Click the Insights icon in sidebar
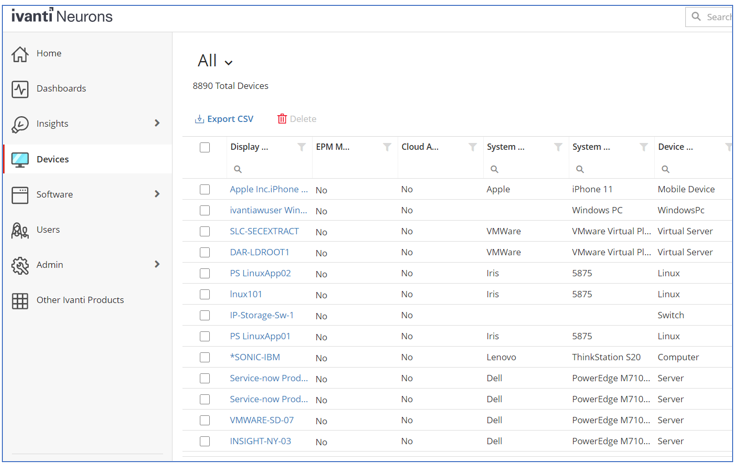734x466 pixels. click(20, 124)
